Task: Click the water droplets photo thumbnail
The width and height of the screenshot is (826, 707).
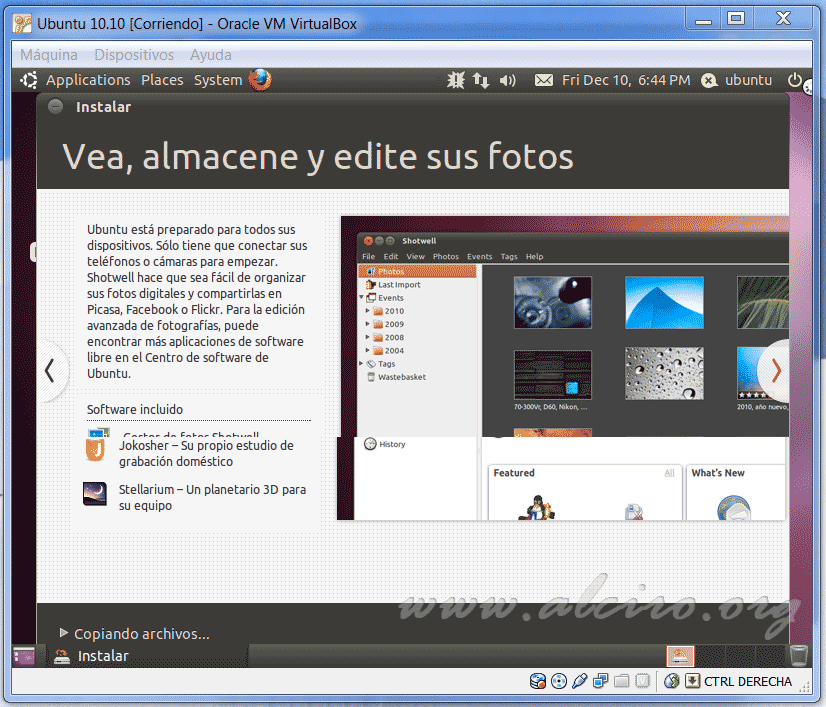Action: tap(664, 373)
